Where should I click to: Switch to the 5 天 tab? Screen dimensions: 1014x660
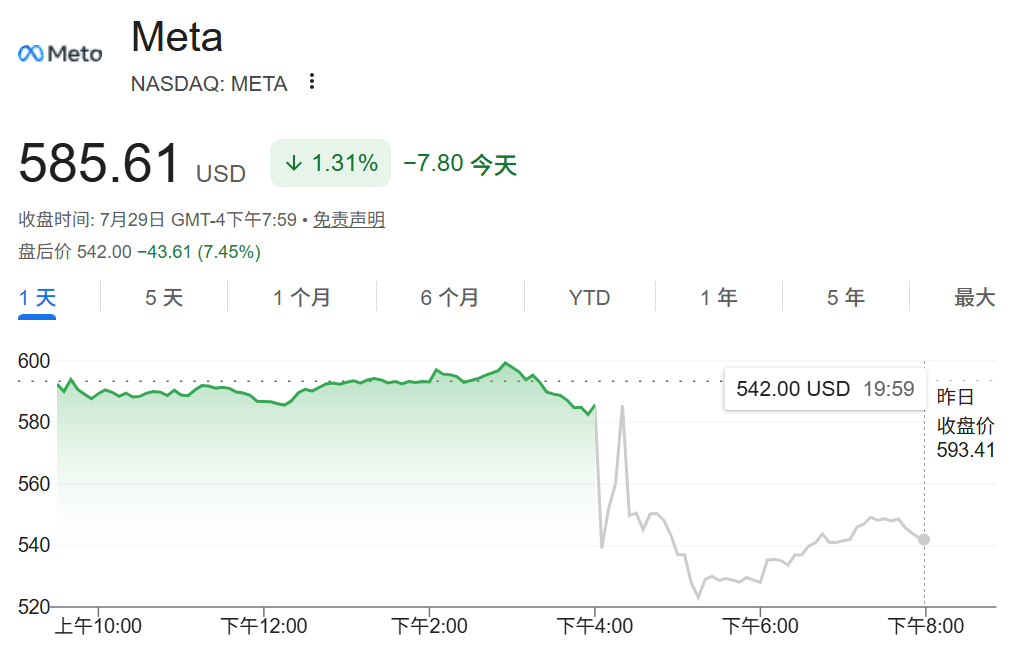[164, 298]
